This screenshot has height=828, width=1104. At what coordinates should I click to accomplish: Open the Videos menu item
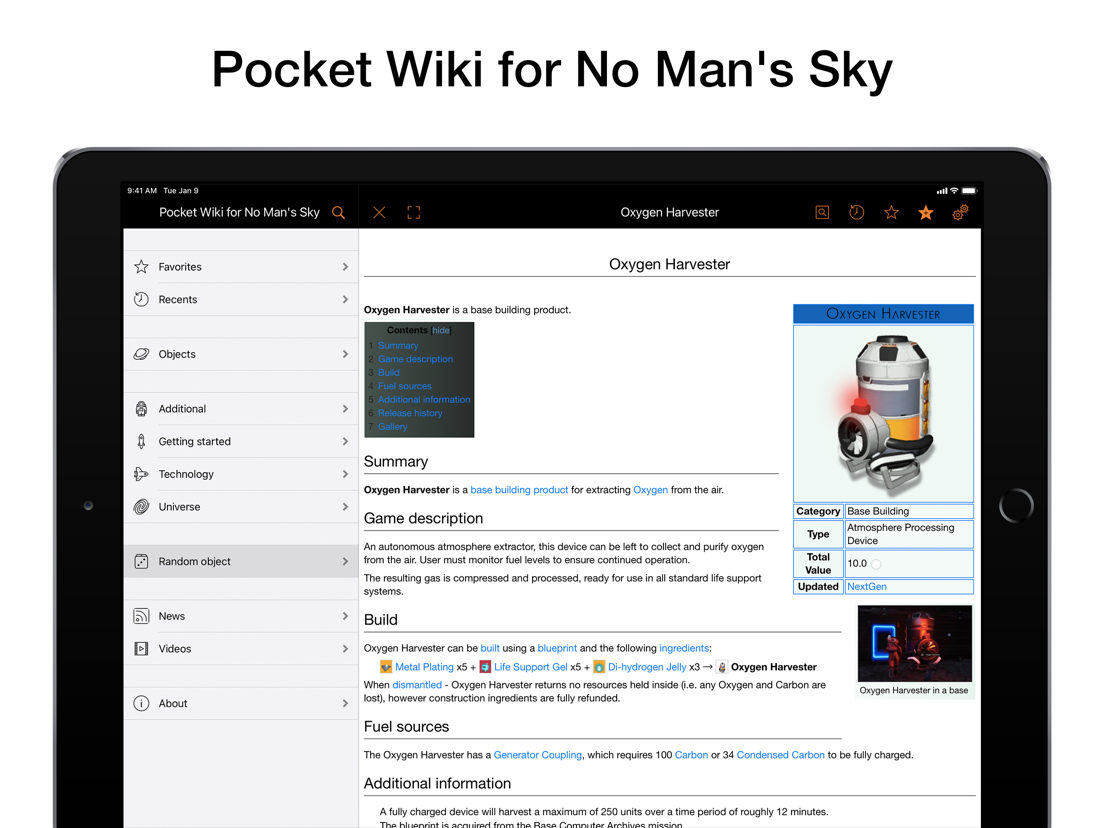(241, 648)
